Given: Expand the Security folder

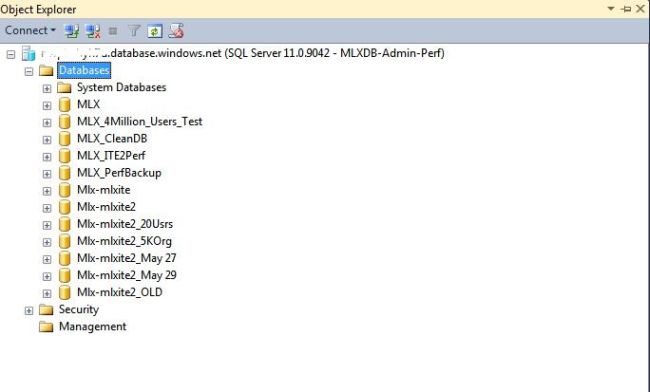Looking at the screenshot, I should tap(29, 311).
